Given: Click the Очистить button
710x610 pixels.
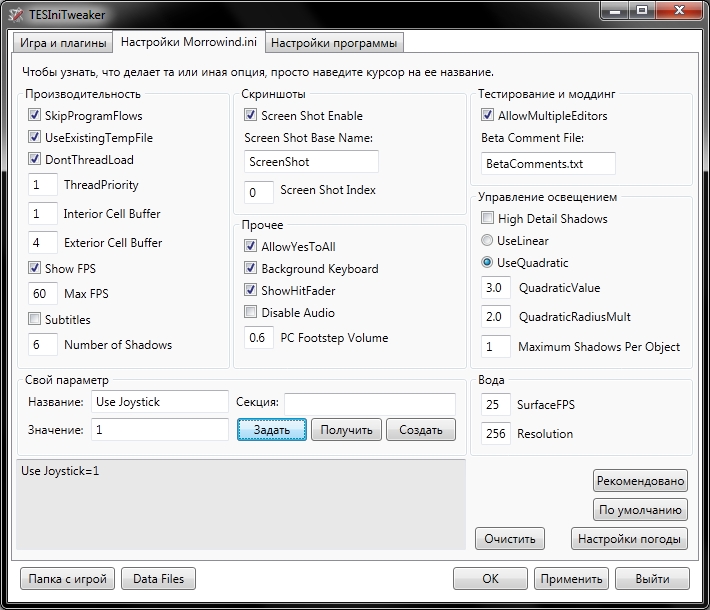Looking at the screenshot, I should [x=510, y=539].
